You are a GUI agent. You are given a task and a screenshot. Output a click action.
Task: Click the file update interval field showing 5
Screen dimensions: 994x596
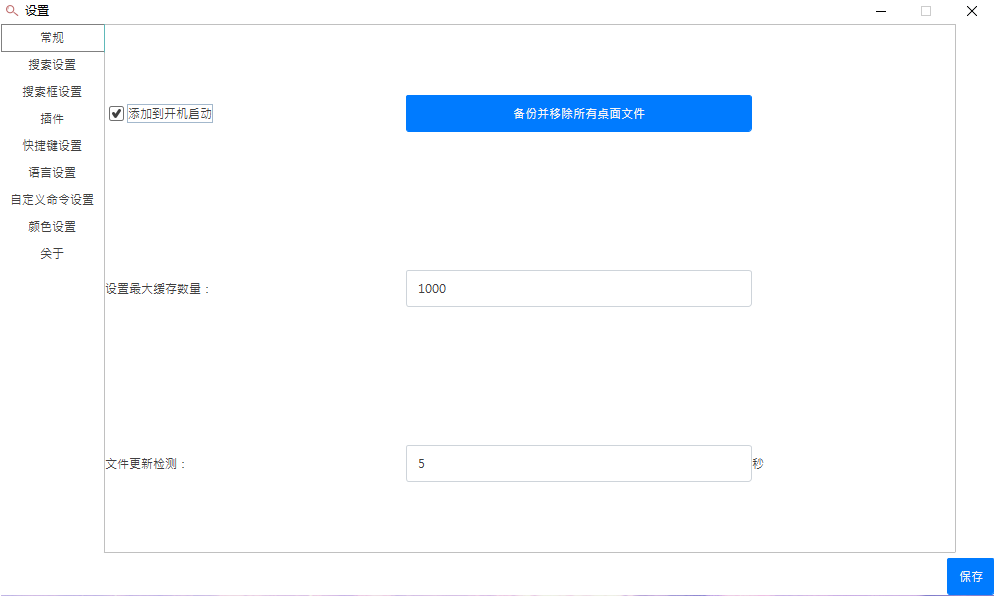(578, 464)
